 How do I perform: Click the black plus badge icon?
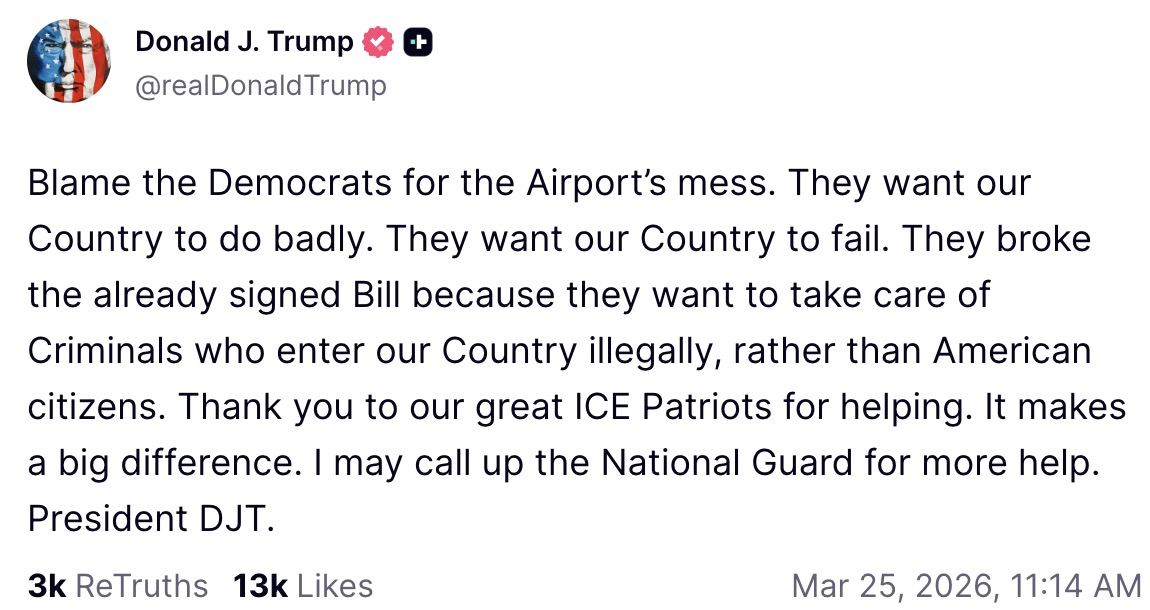click(417, 42)
